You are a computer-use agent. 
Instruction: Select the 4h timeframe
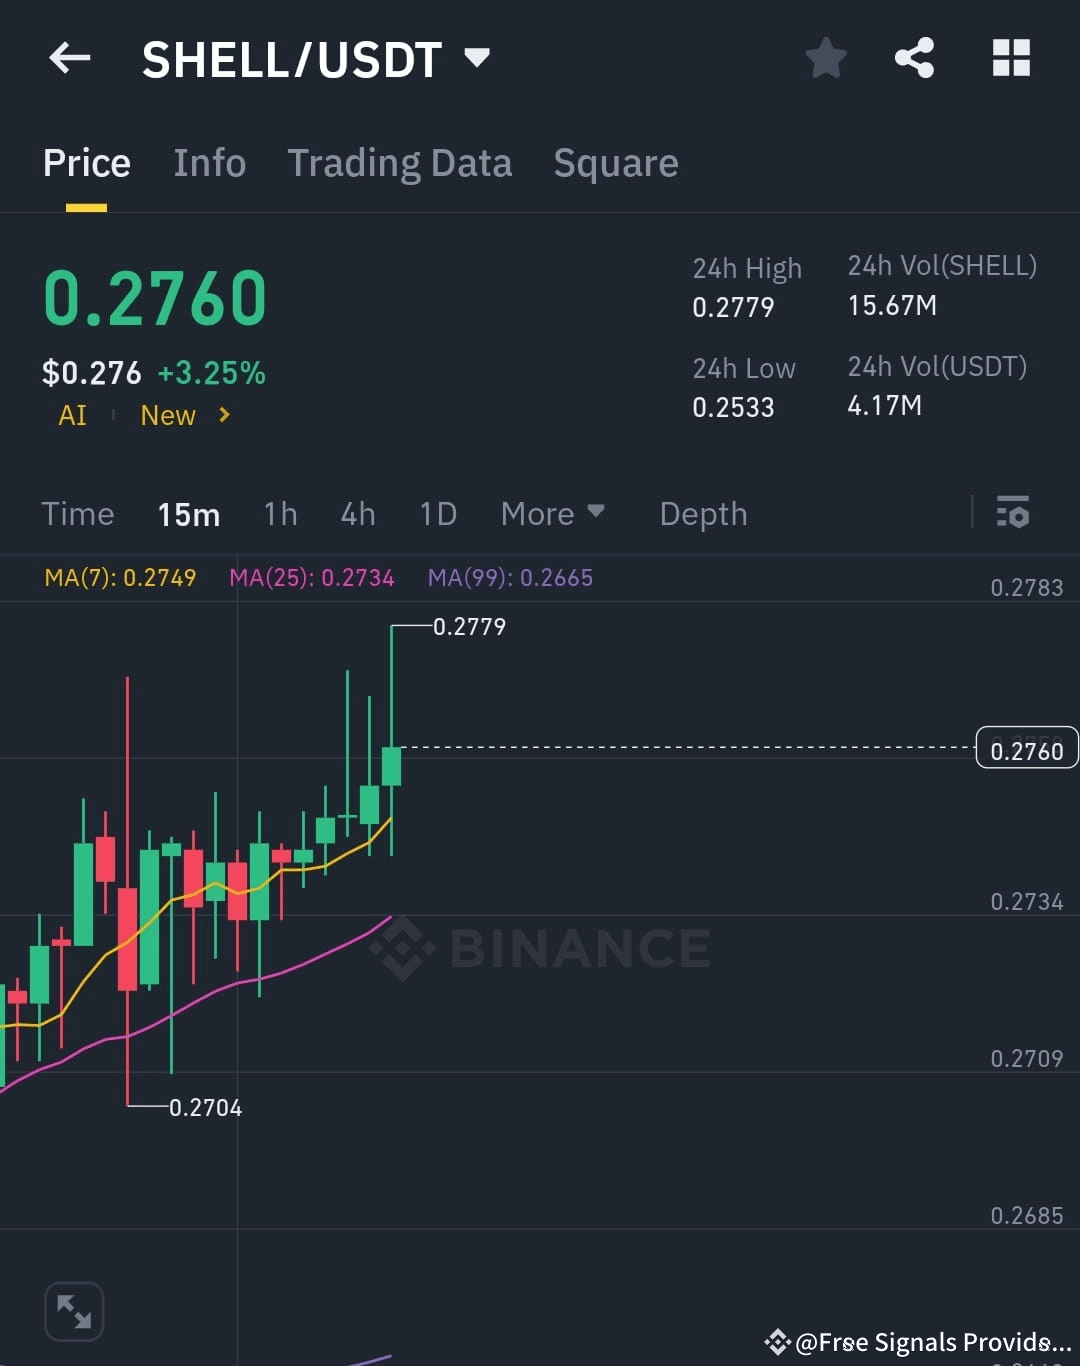point(357,513)
